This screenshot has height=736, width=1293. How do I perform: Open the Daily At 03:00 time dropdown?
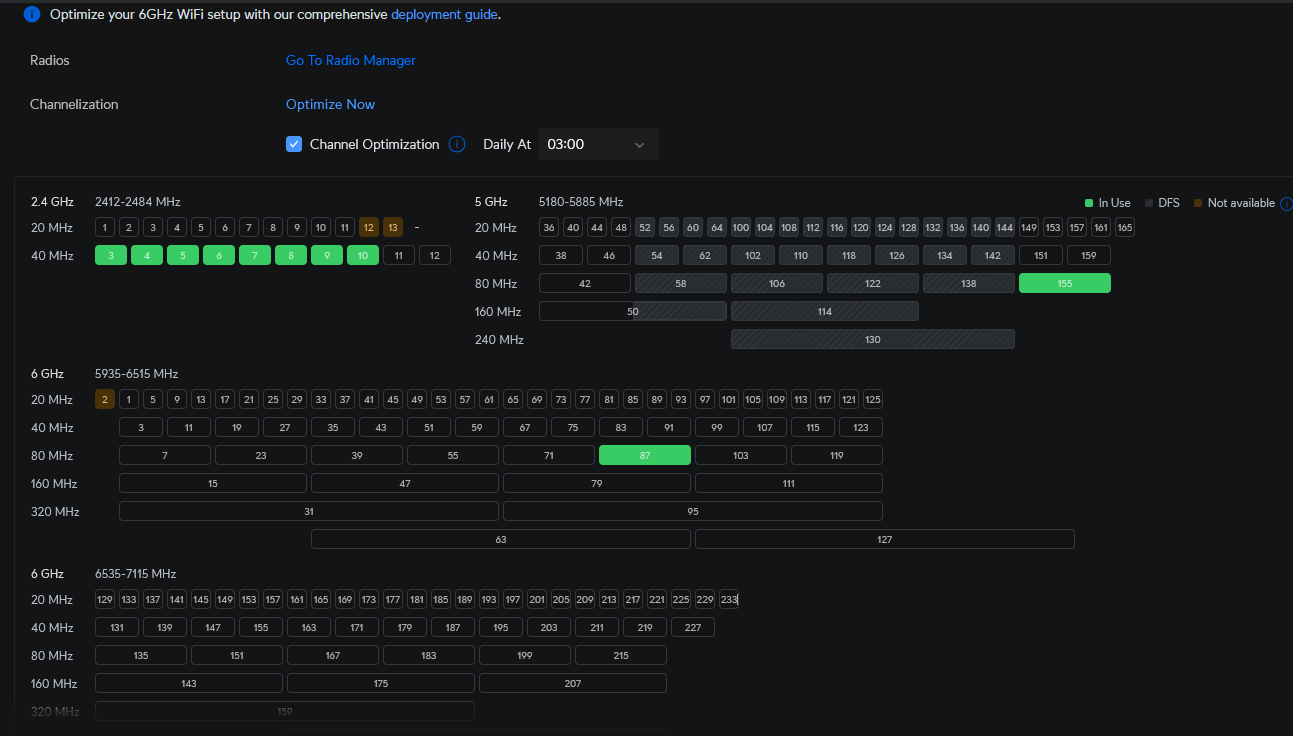coord(599,144)
